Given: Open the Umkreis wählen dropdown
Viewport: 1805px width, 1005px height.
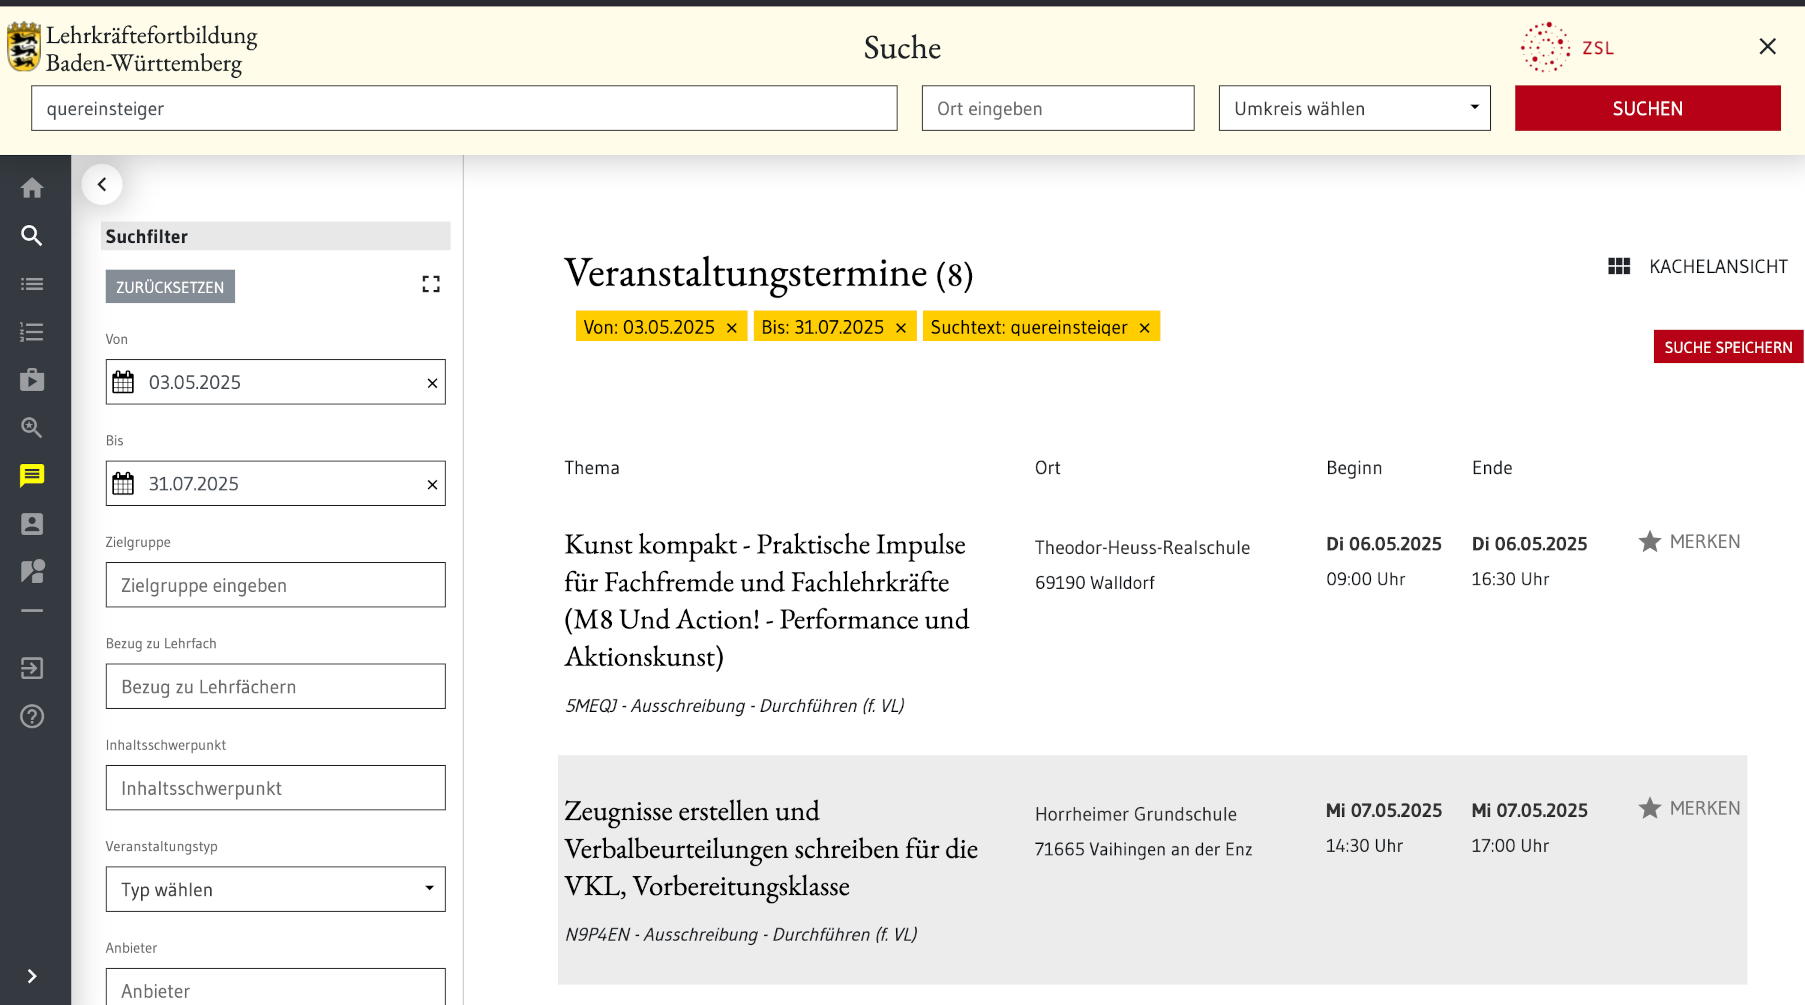Looking at the screenshot, I should tap(1354, 108).
